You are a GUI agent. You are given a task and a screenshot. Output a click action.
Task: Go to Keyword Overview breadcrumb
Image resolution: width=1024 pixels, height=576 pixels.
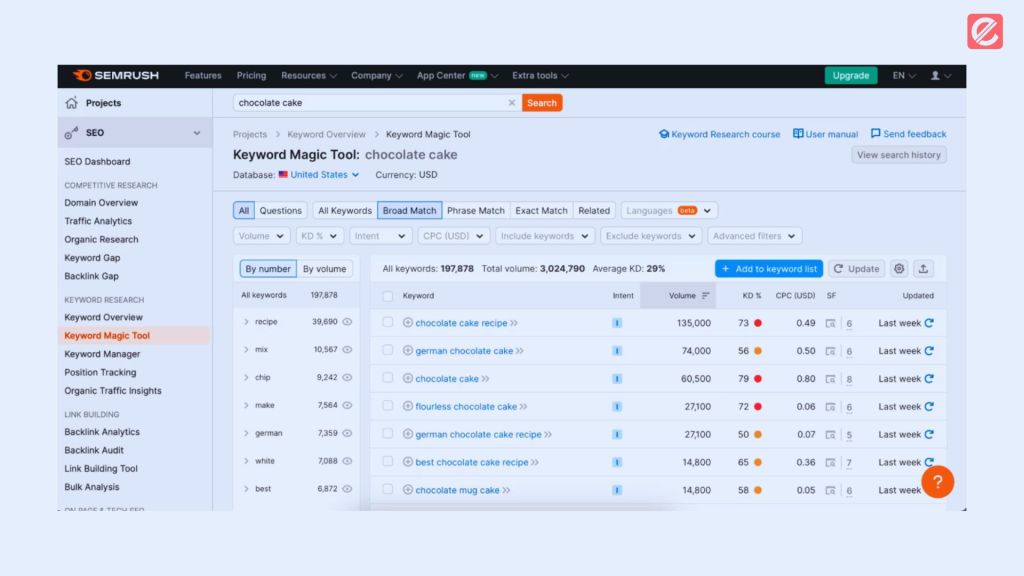(327, 134)
